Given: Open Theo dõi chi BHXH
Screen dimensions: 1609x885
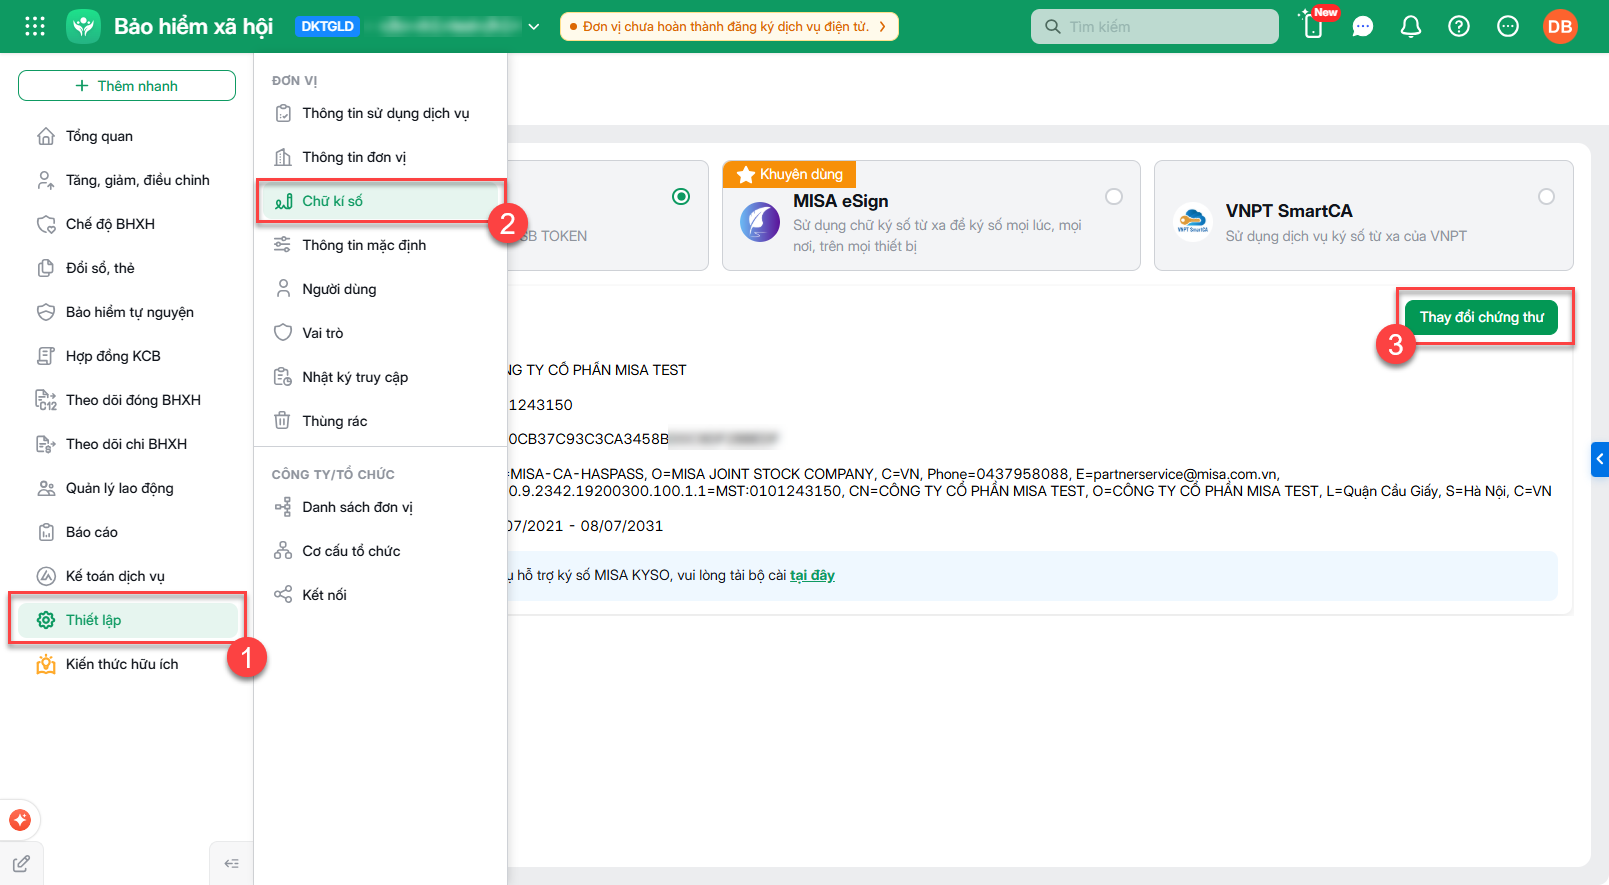Looking at the screenshot, I should (x=127, y=444).
